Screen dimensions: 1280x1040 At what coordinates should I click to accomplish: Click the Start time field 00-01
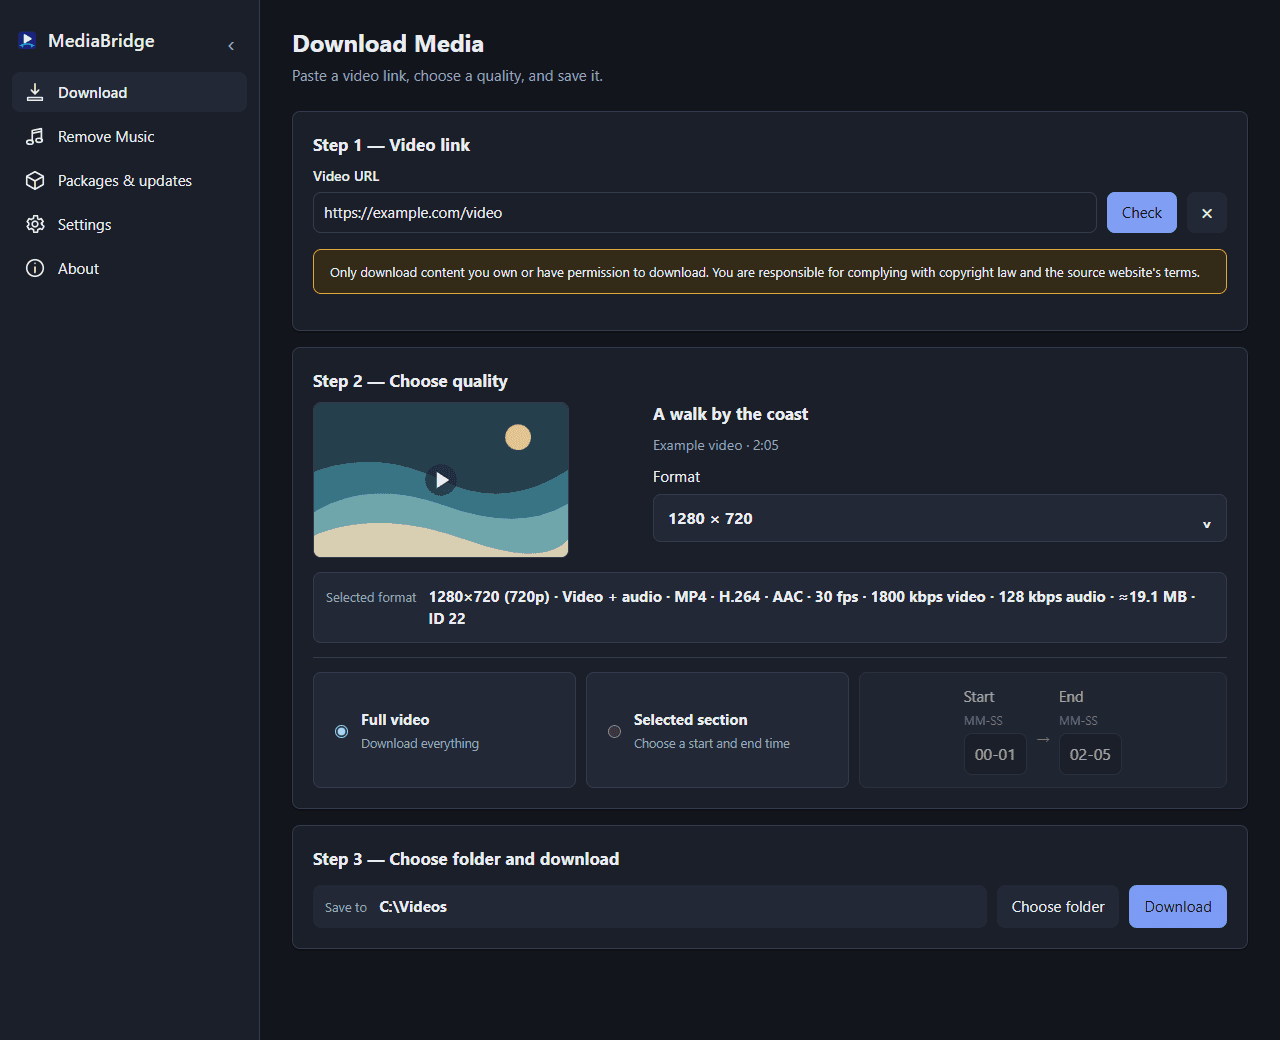point(995,755)
